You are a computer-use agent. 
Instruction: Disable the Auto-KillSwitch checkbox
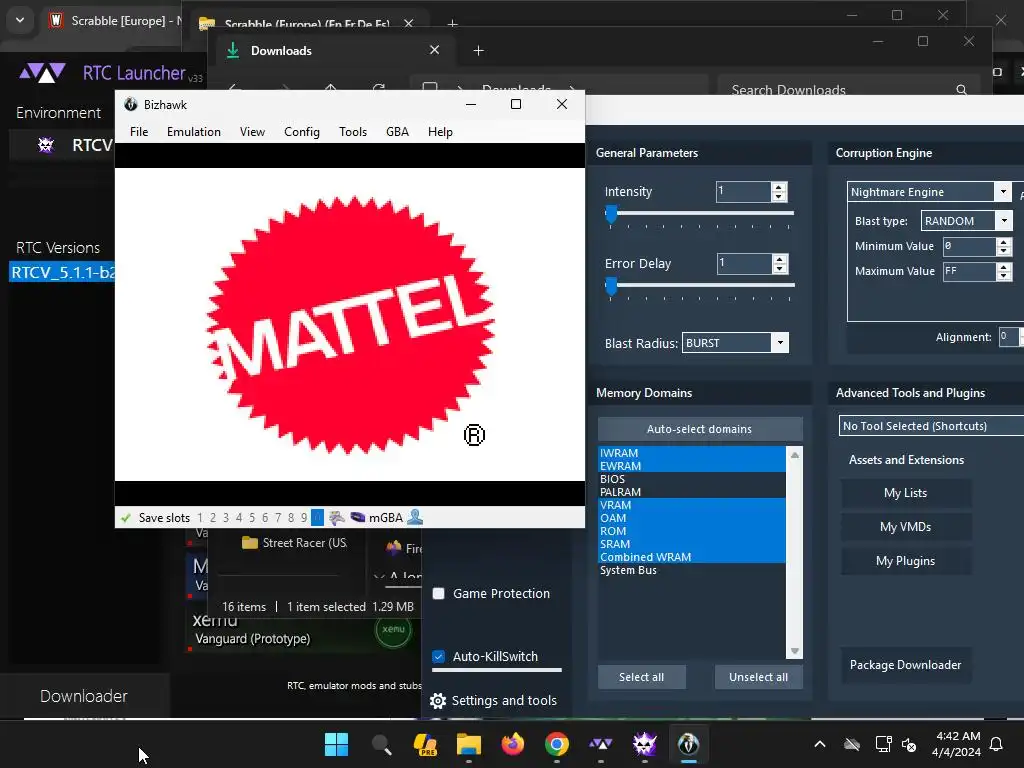pos(439,656)
